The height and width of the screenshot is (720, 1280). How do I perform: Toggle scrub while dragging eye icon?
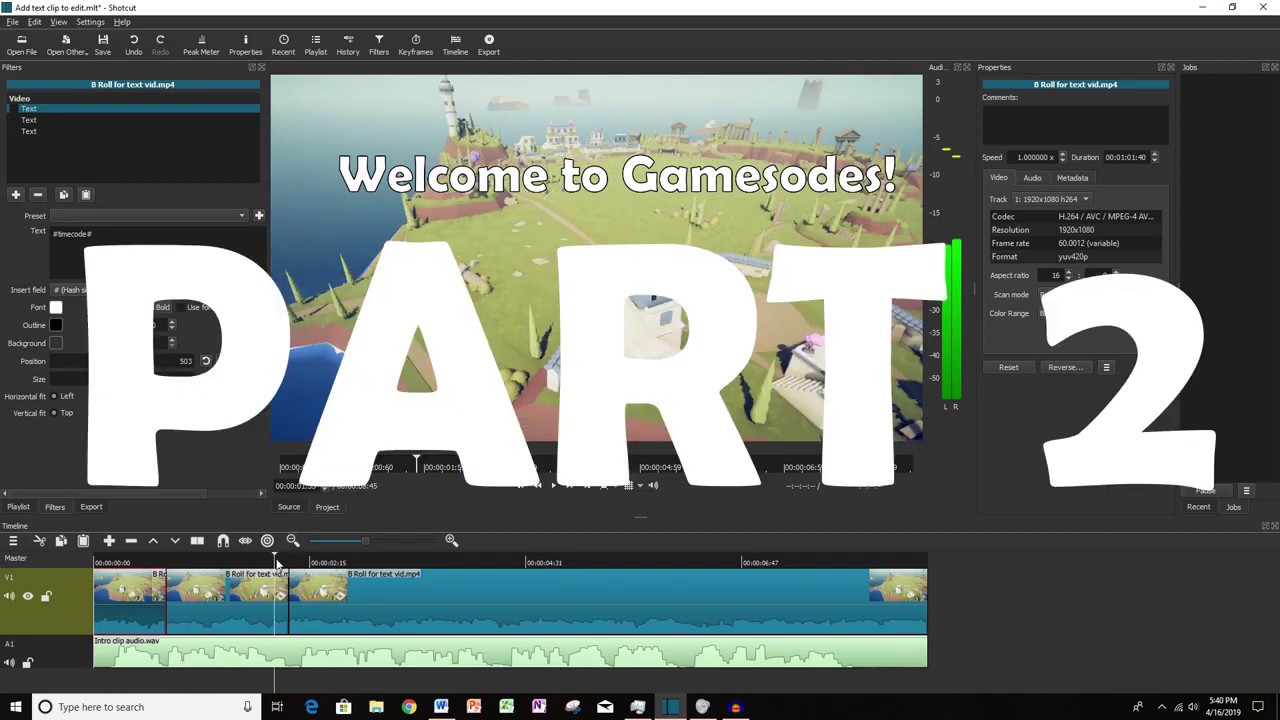point(245,541)
